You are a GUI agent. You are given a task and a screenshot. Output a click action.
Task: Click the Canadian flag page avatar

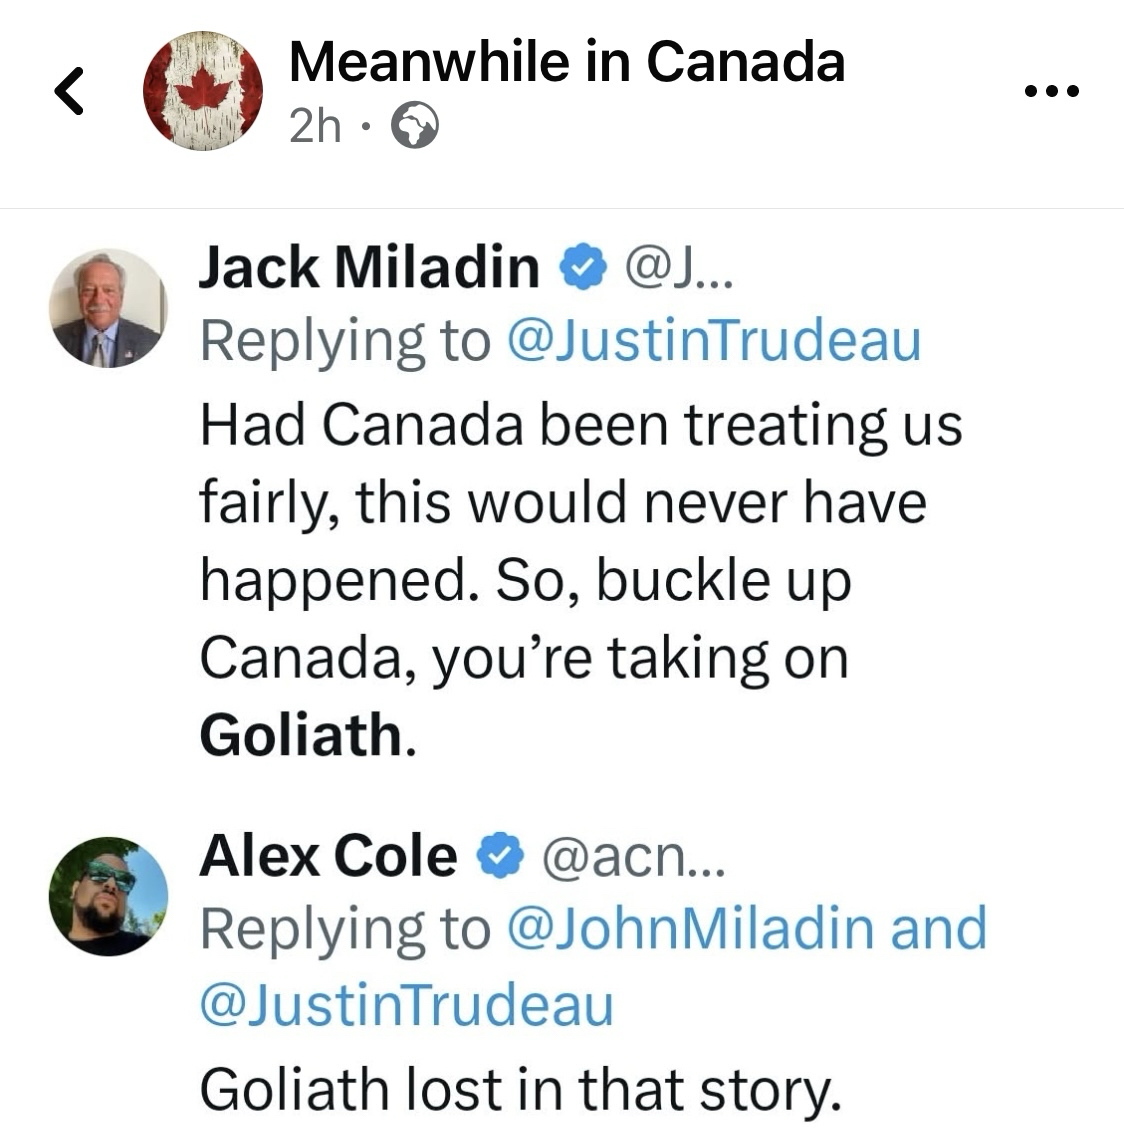click(x=204, y=91)
